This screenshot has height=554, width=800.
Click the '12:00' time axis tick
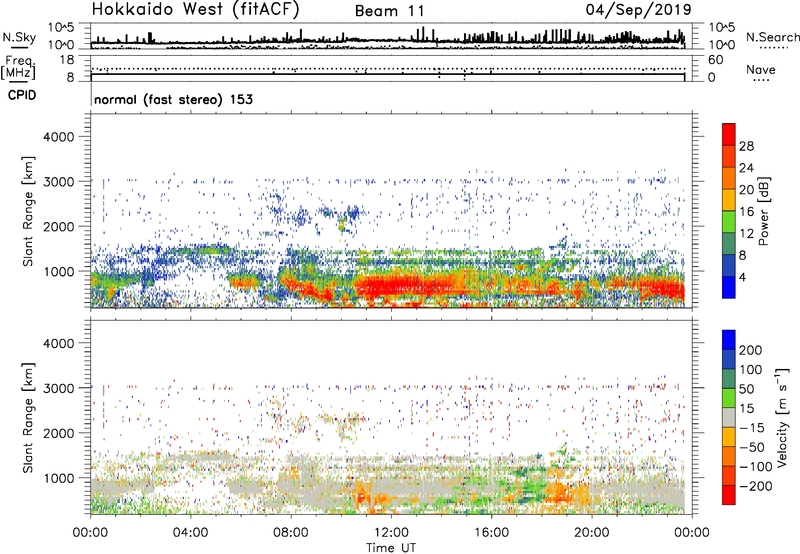[x=391, y=533]
